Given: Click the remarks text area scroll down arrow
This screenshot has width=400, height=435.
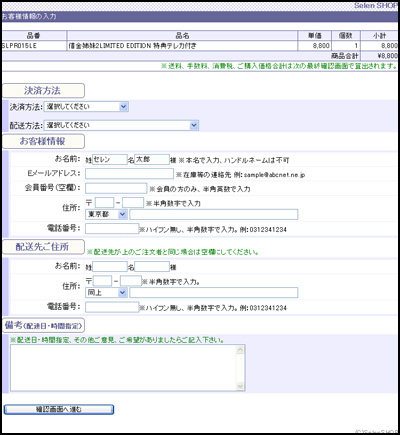Looking at the screenshot, I should tap(240, 386).
